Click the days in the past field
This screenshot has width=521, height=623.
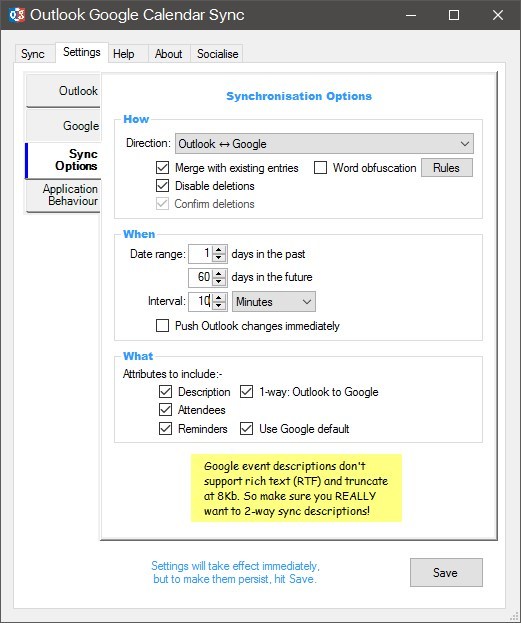pyautogui.click(x=201, y=253)
